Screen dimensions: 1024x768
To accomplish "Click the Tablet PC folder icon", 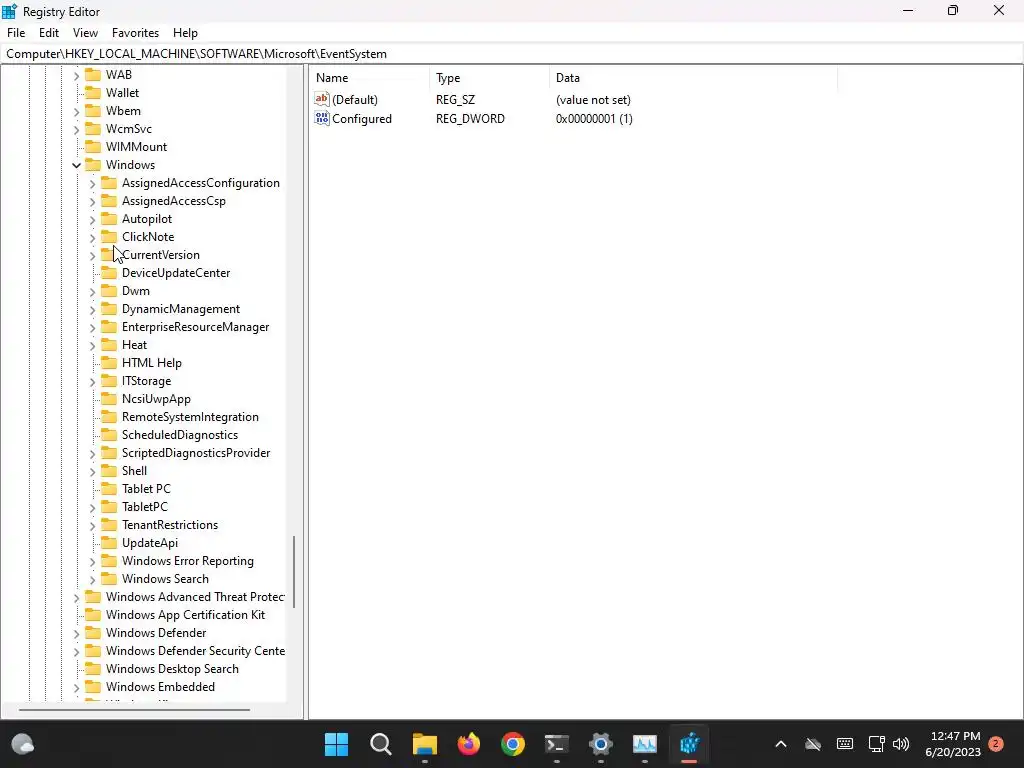I will [109, 488].
